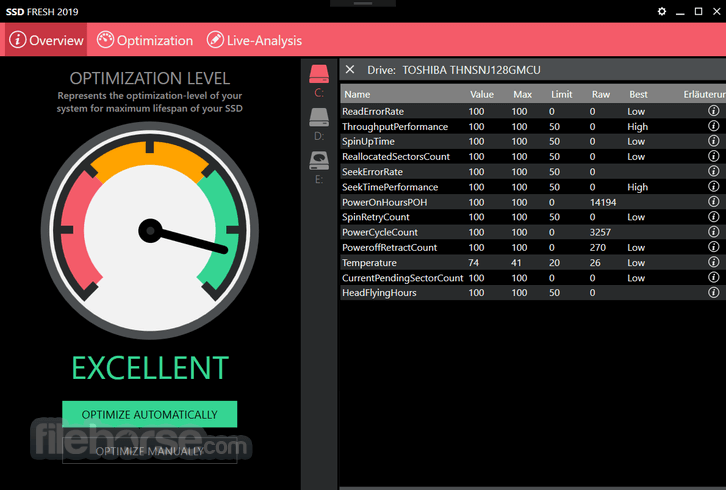This screenshot has height=490, width=726.
Task: Sort by the Limit column header
Action: (x=561, y=94)
